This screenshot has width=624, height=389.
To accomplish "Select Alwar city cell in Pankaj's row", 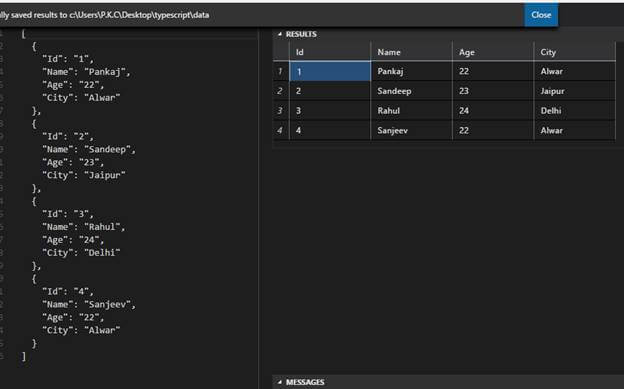I will pos(575,71).
